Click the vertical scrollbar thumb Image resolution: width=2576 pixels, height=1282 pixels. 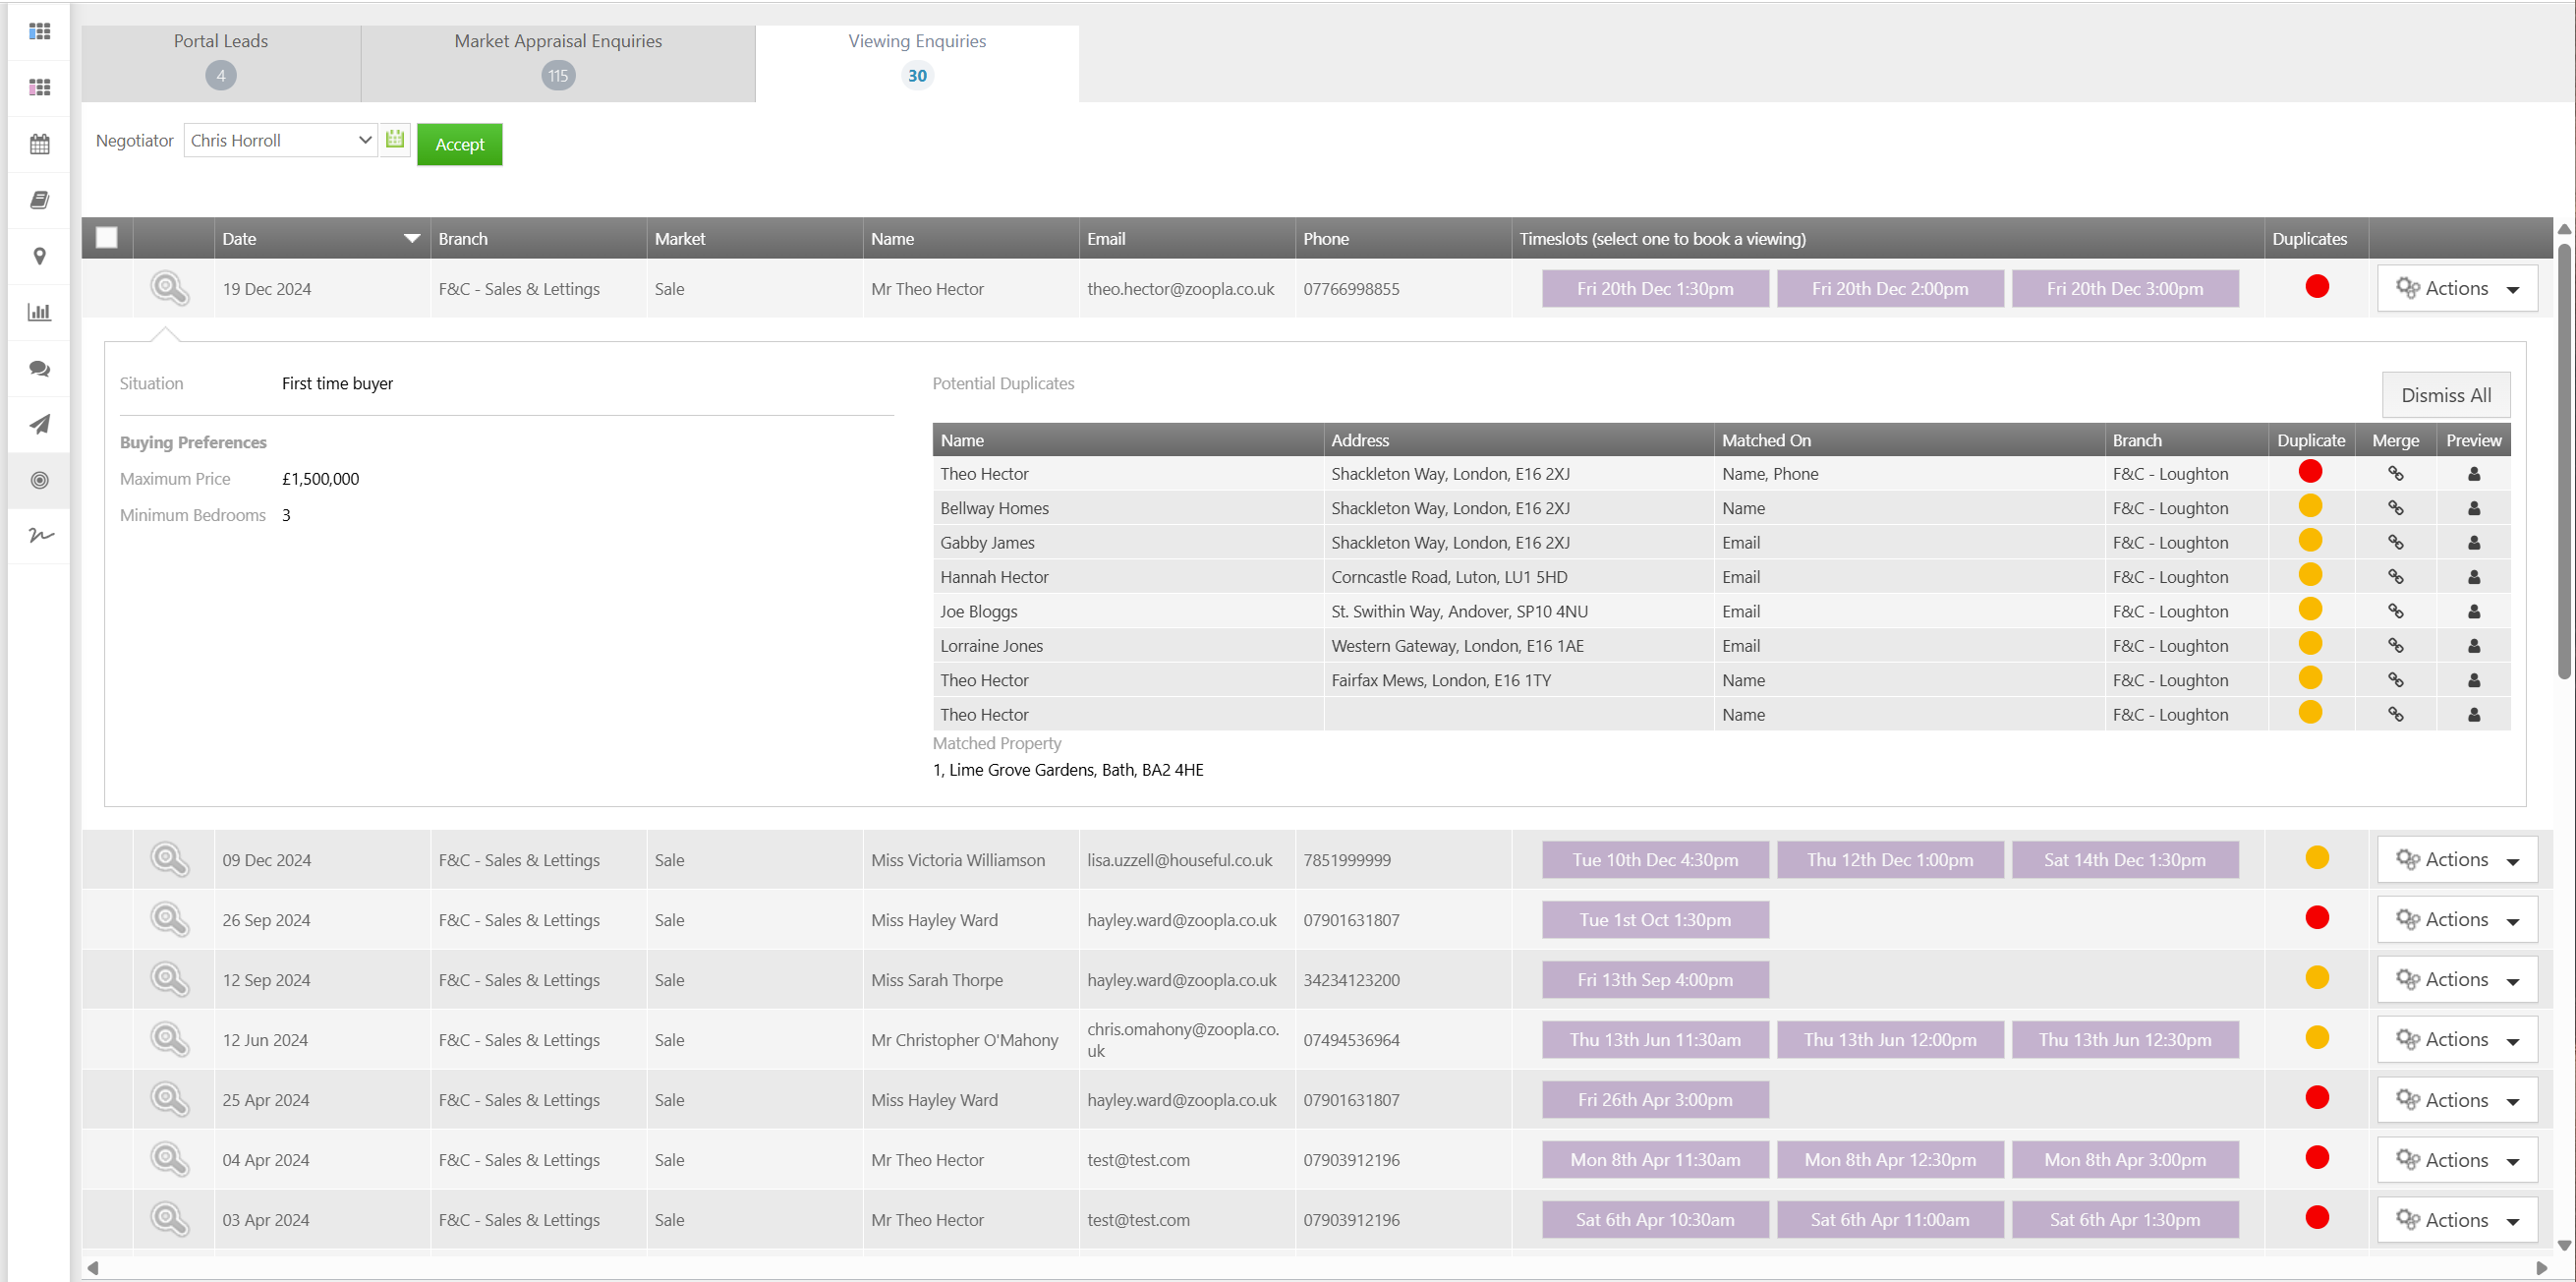point(2564,460)
